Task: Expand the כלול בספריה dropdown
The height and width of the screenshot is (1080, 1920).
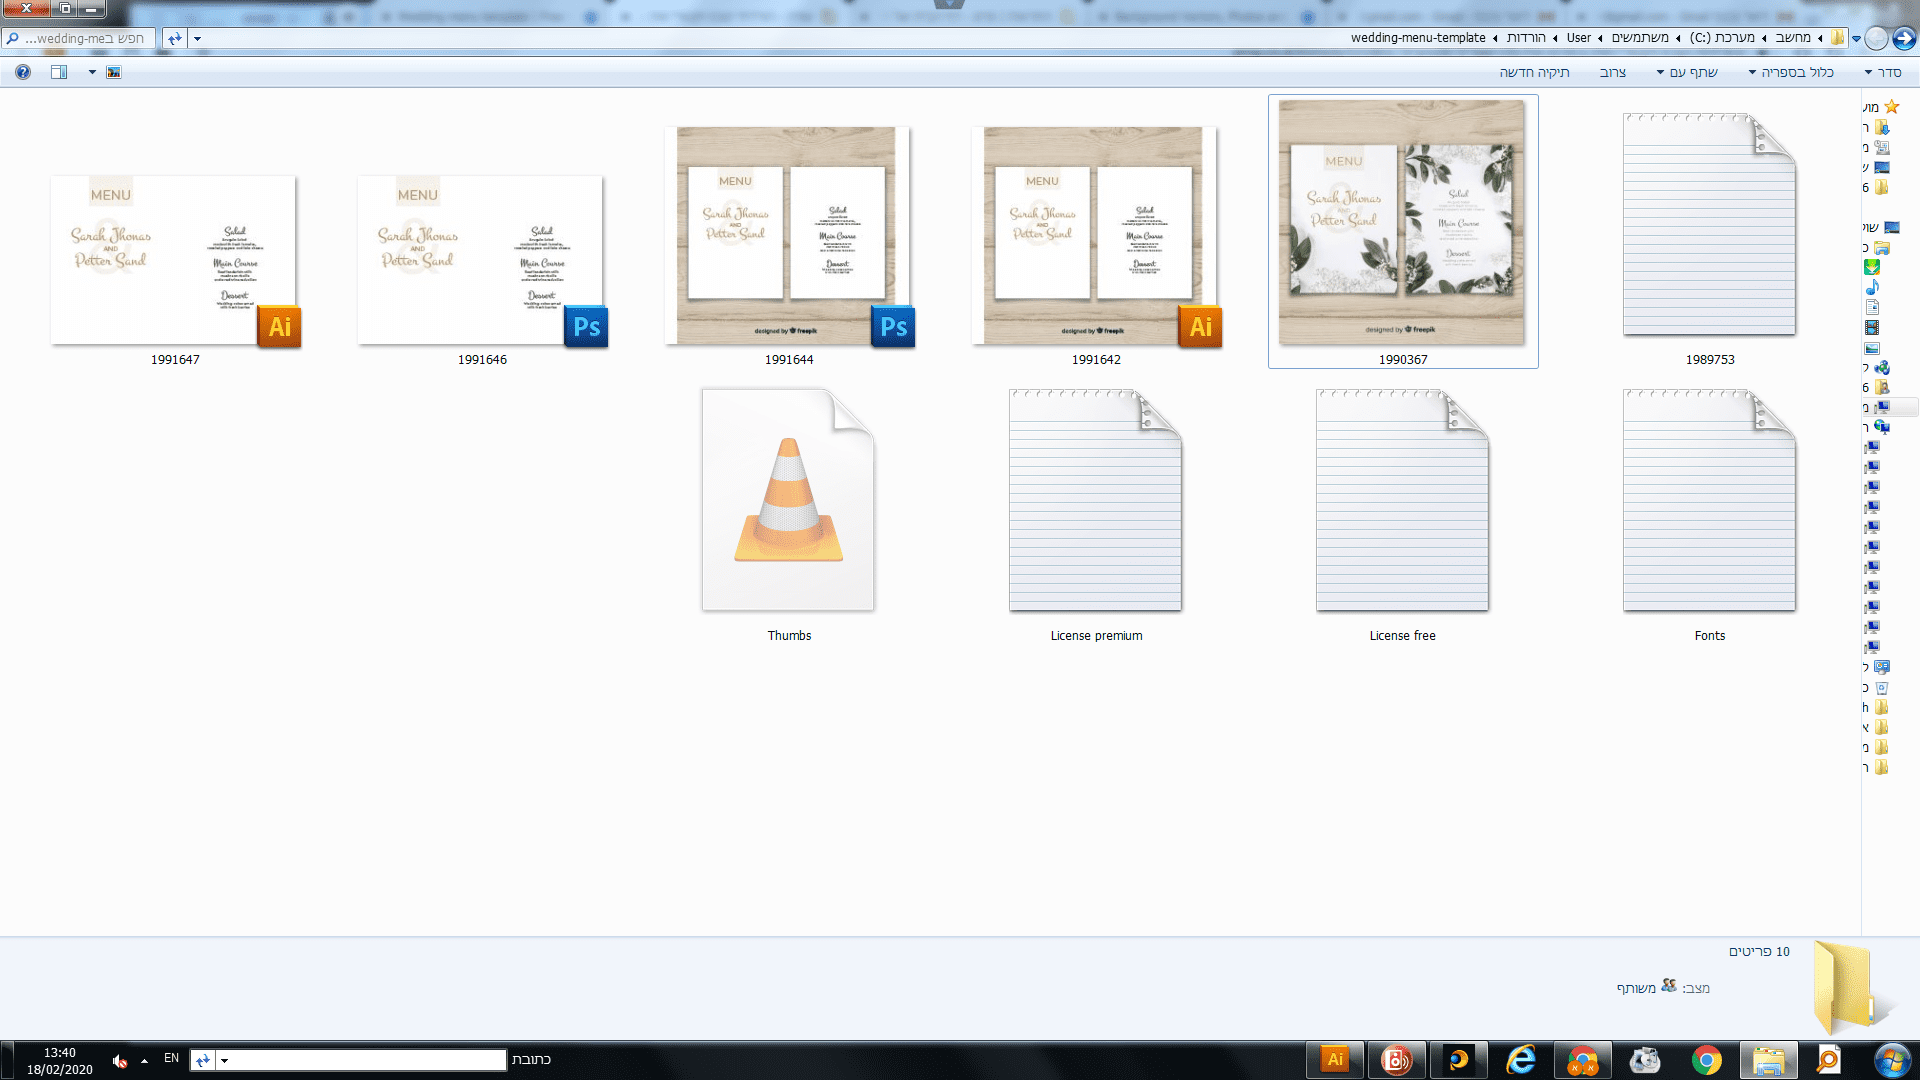Action: coord(1791,72)
